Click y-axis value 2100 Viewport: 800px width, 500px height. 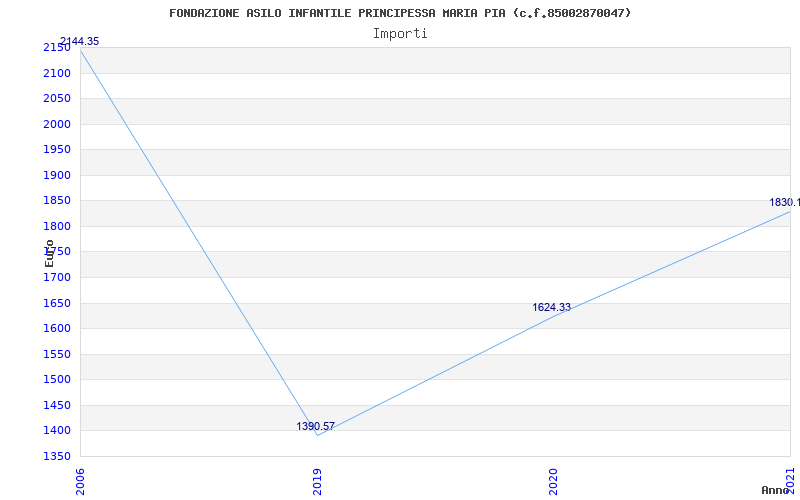[57, 73]
